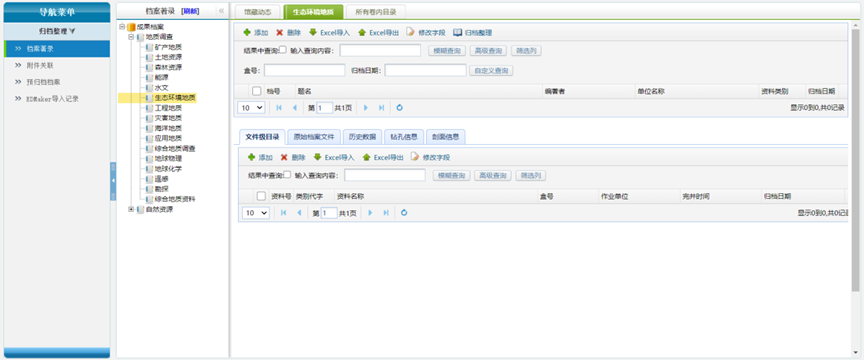Open 修改字段 in the 文件级目录 toolbar
The height and width of the screenshot is (360, 864).
point(430,157)
